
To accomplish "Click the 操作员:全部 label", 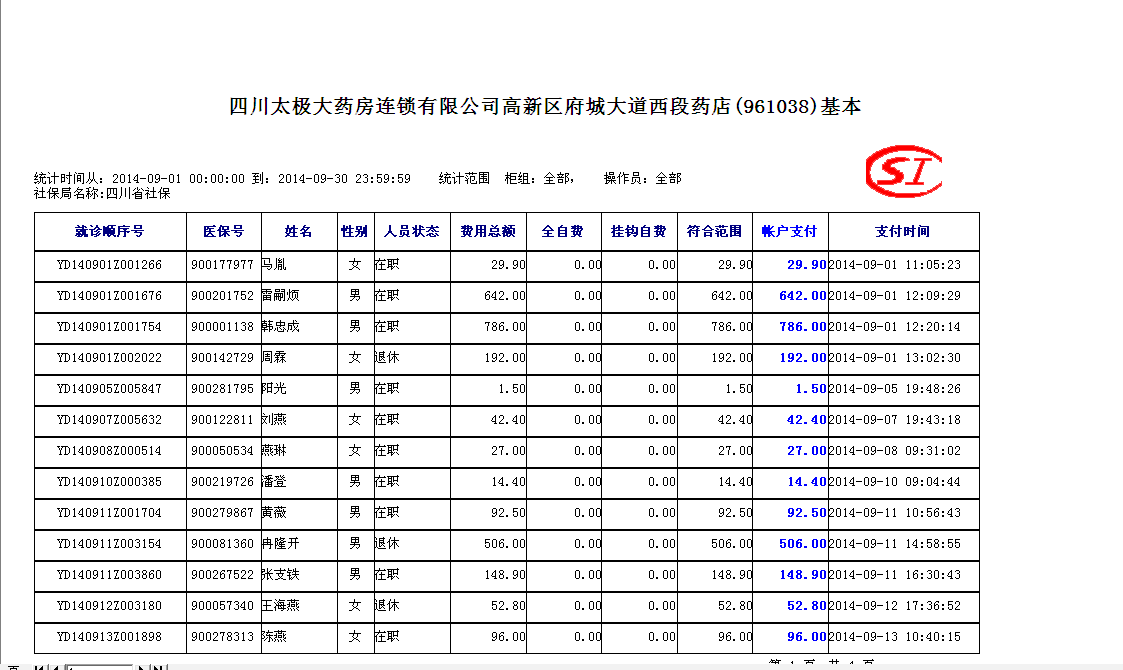I will tap(642, 178).
